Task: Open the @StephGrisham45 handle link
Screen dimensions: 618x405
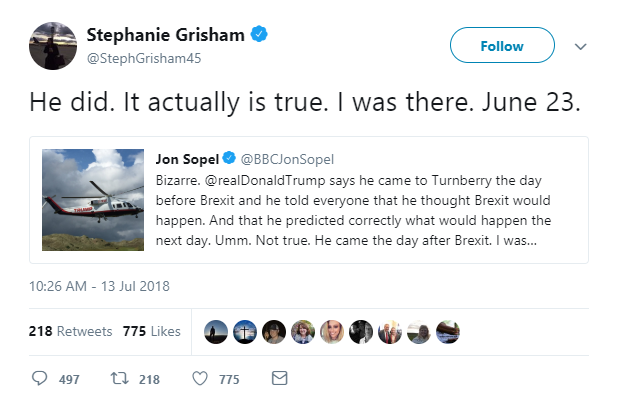Action: click(x=144, y=58)
